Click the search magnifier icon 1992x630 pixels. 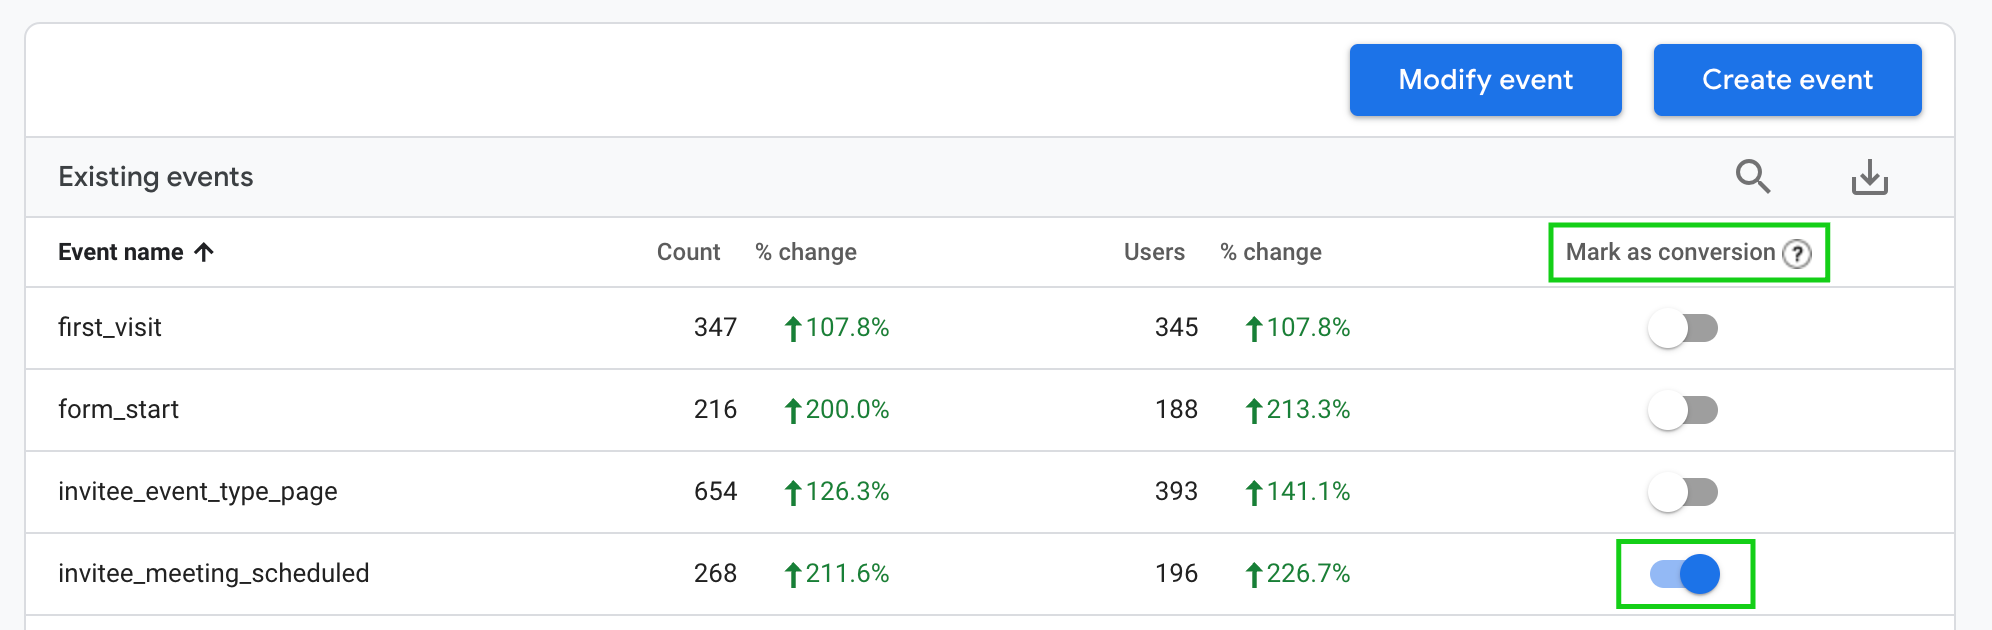(x=1752, y=176)
